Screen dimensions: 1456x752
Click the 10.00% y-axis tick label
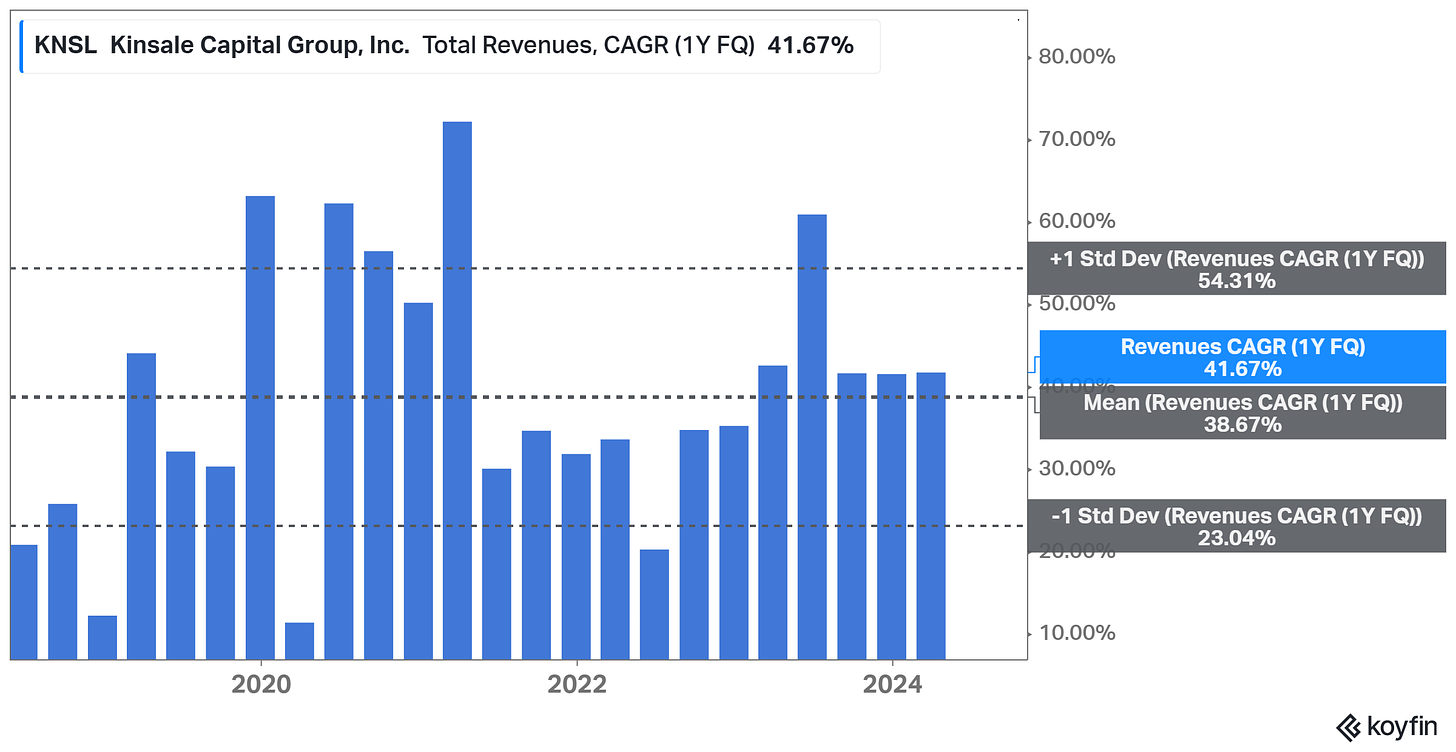(1077, 633)
